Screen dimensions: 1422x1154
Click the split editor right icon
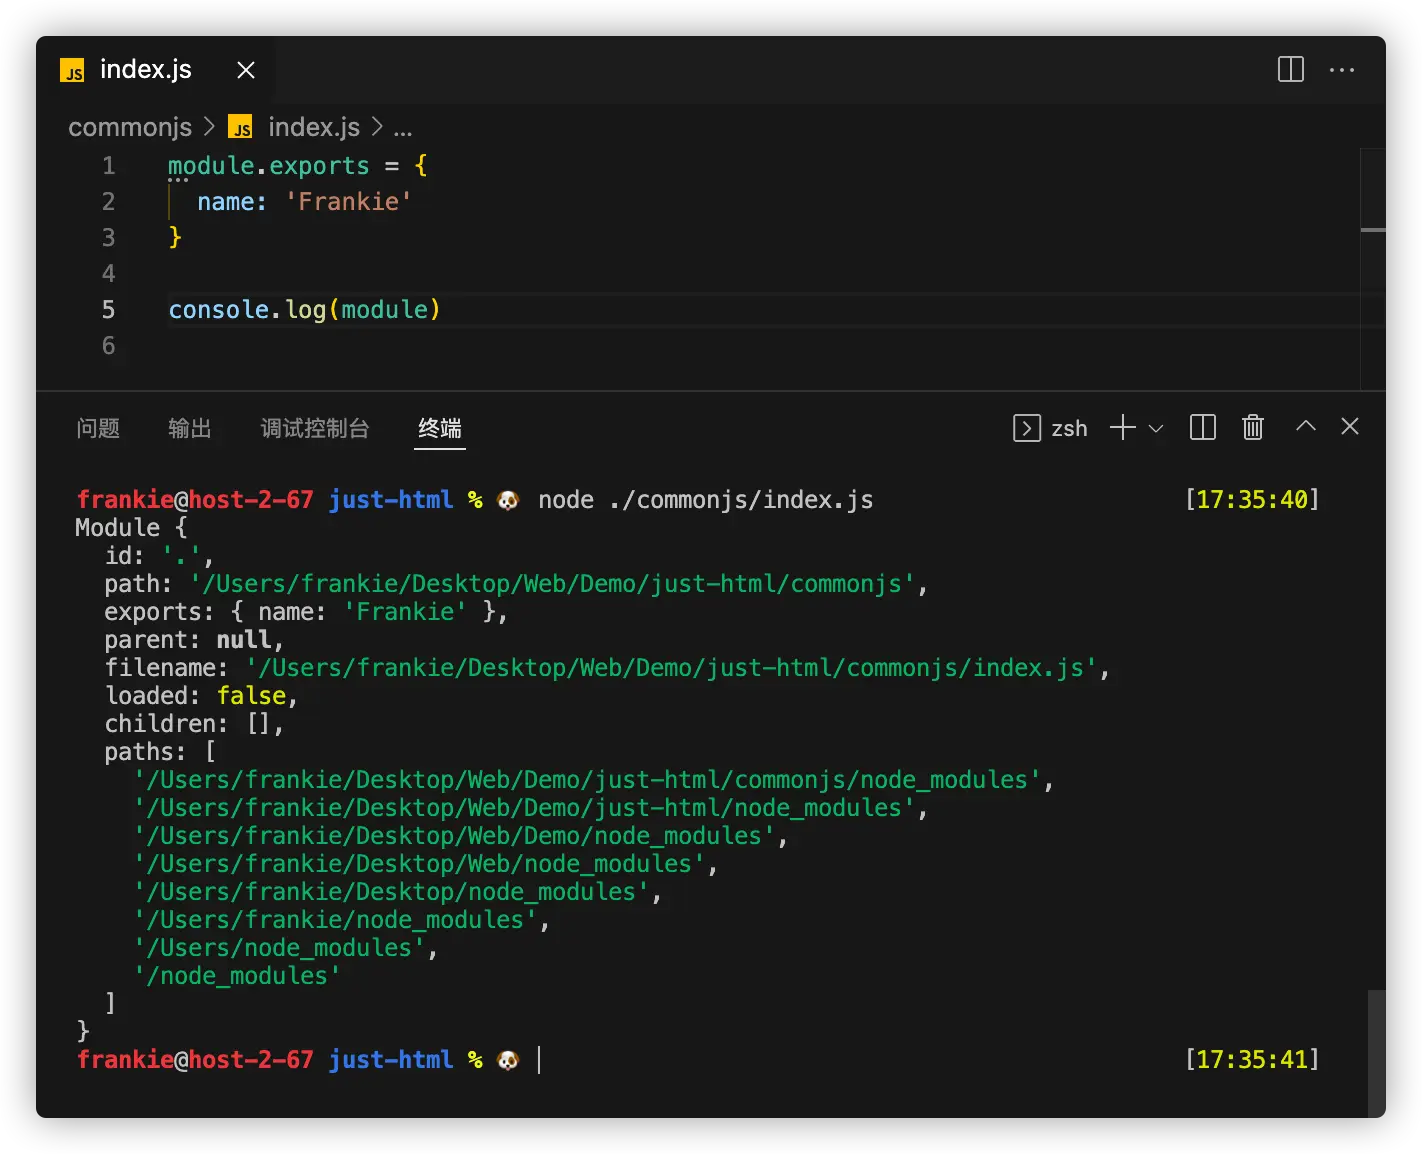click(x=1290, y=69)
